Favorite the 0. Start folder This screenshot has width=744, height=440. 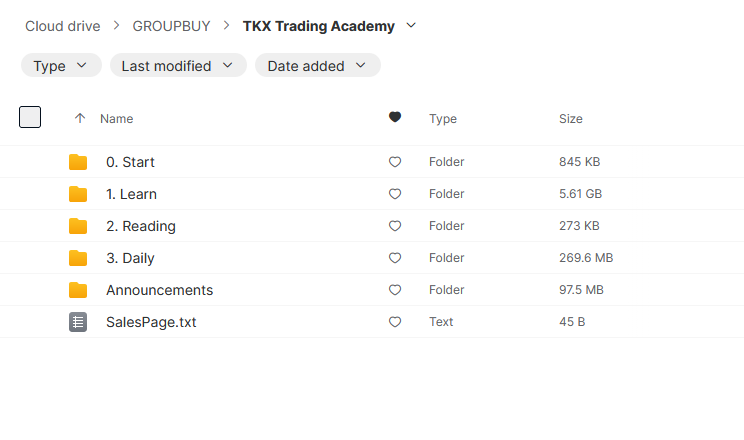tap(395, 162)
